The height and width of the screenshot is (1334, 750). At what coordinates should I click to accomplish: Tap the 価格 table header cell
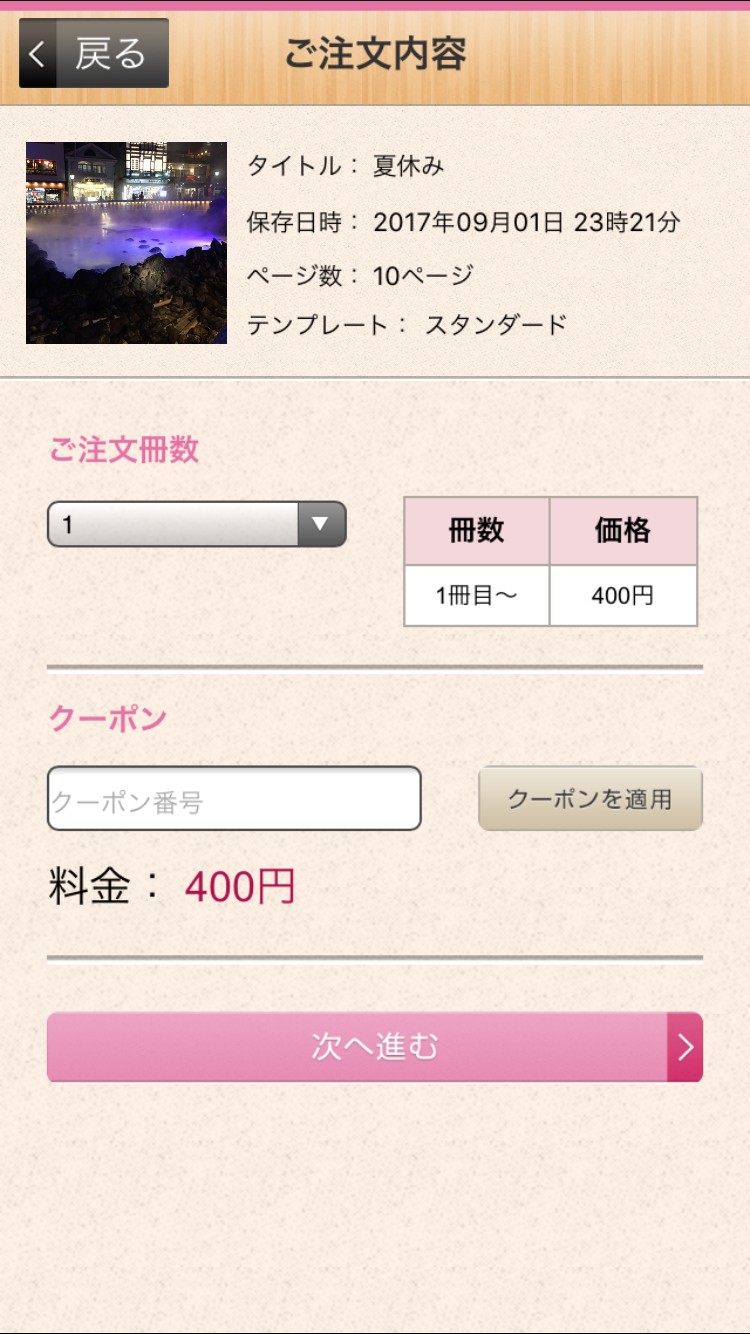[623, 531]
